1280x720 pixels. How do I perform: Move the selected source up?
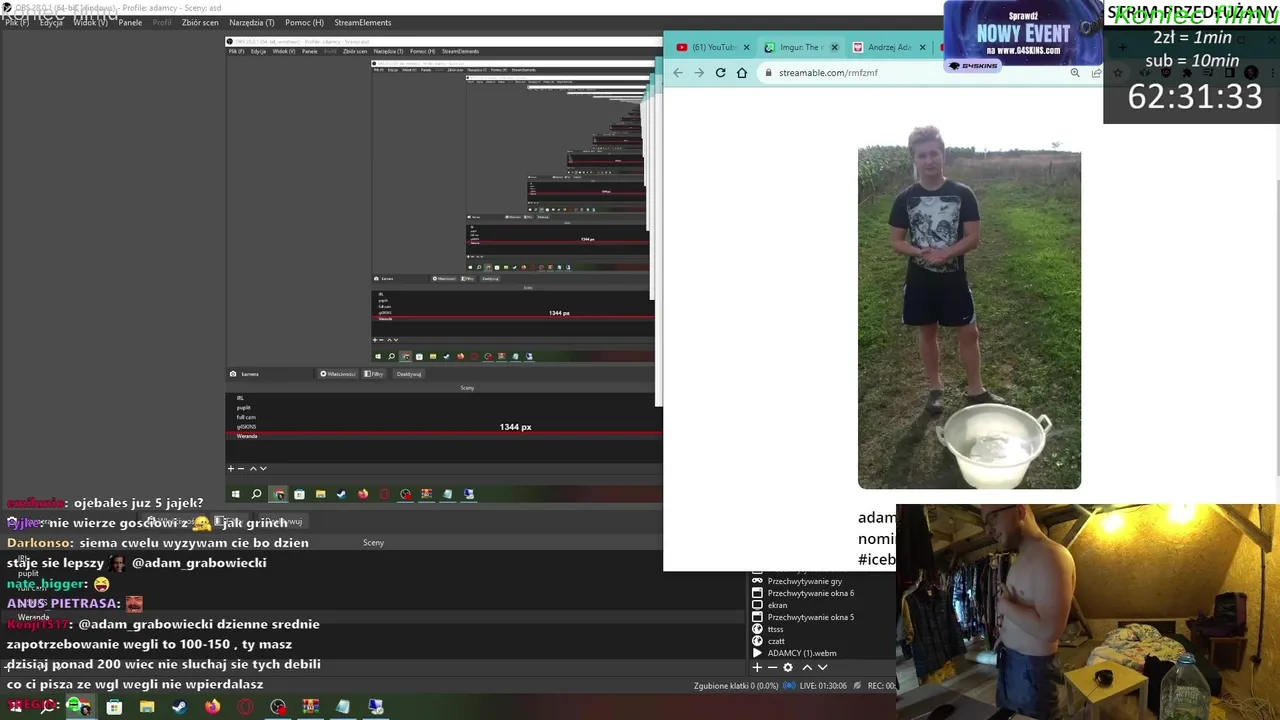point(807,667)
